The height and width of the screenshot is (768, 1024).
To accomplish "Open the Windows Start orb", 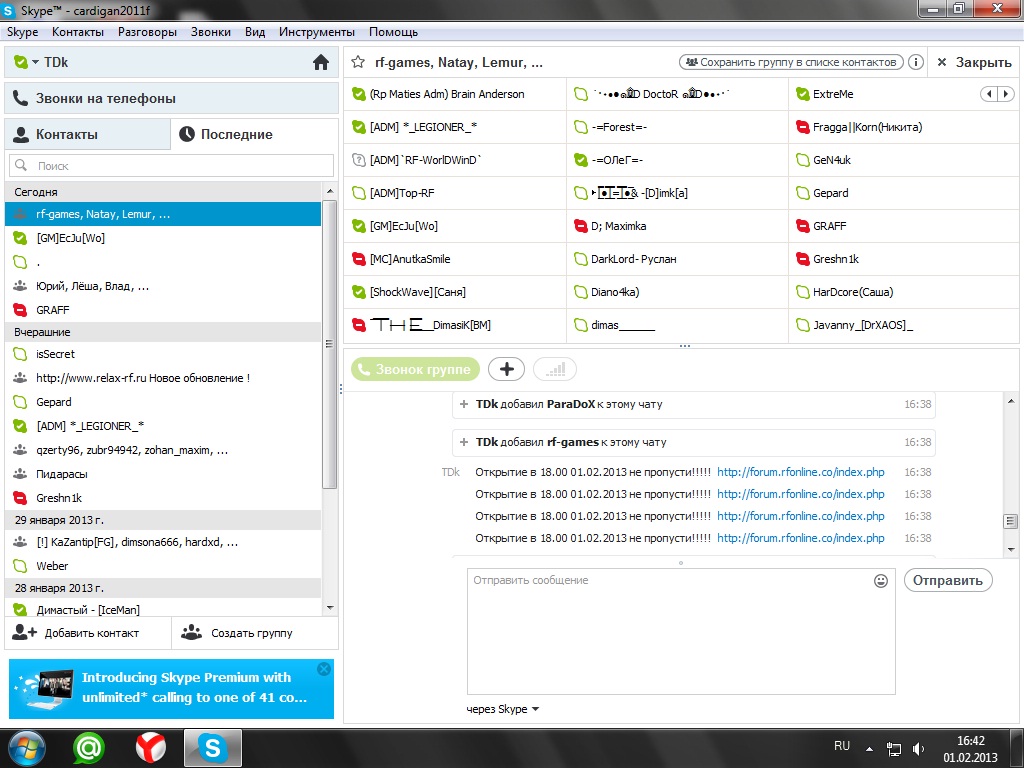I will click(x=26, y=748).
